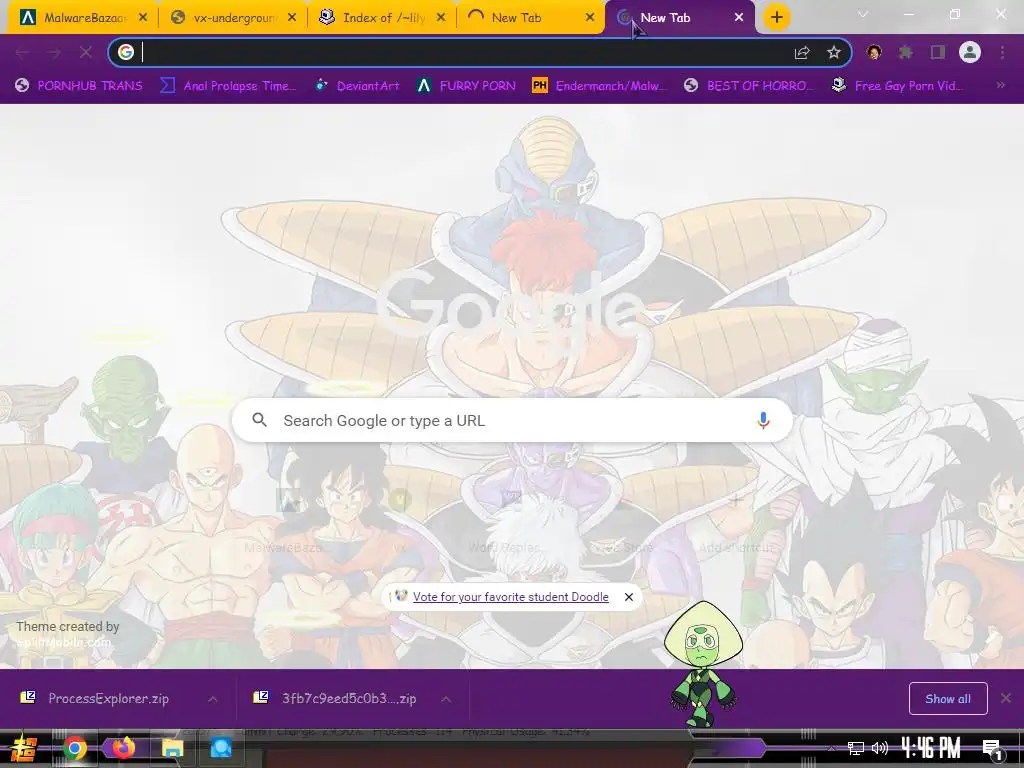Screen dimensions: 1024x768
Task: Open Chrome from the taskbar
Action: [75, 748]
